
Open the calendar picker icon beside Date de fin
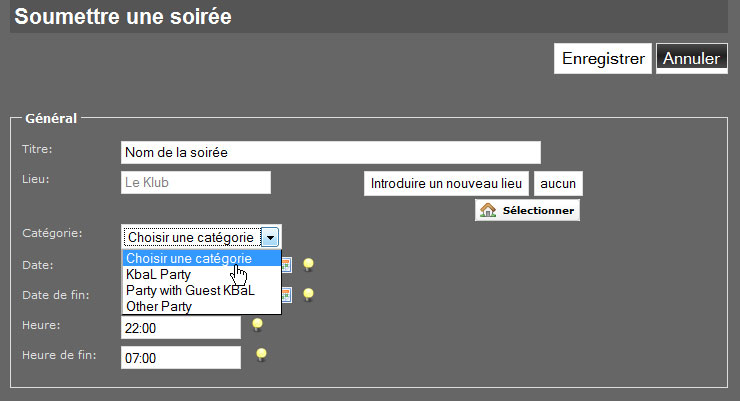286,295
